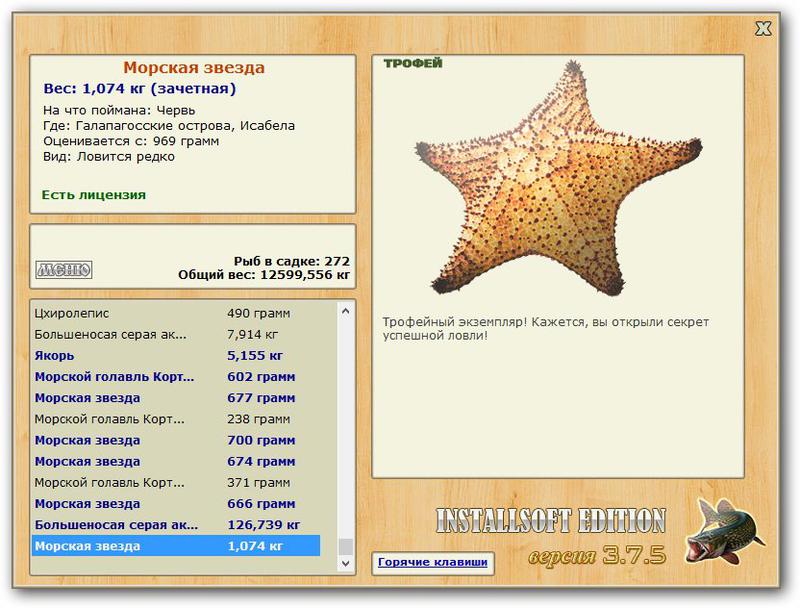
Task: Select Морской голавль Корт... 602 грамм row
Action: coord(176,377)
